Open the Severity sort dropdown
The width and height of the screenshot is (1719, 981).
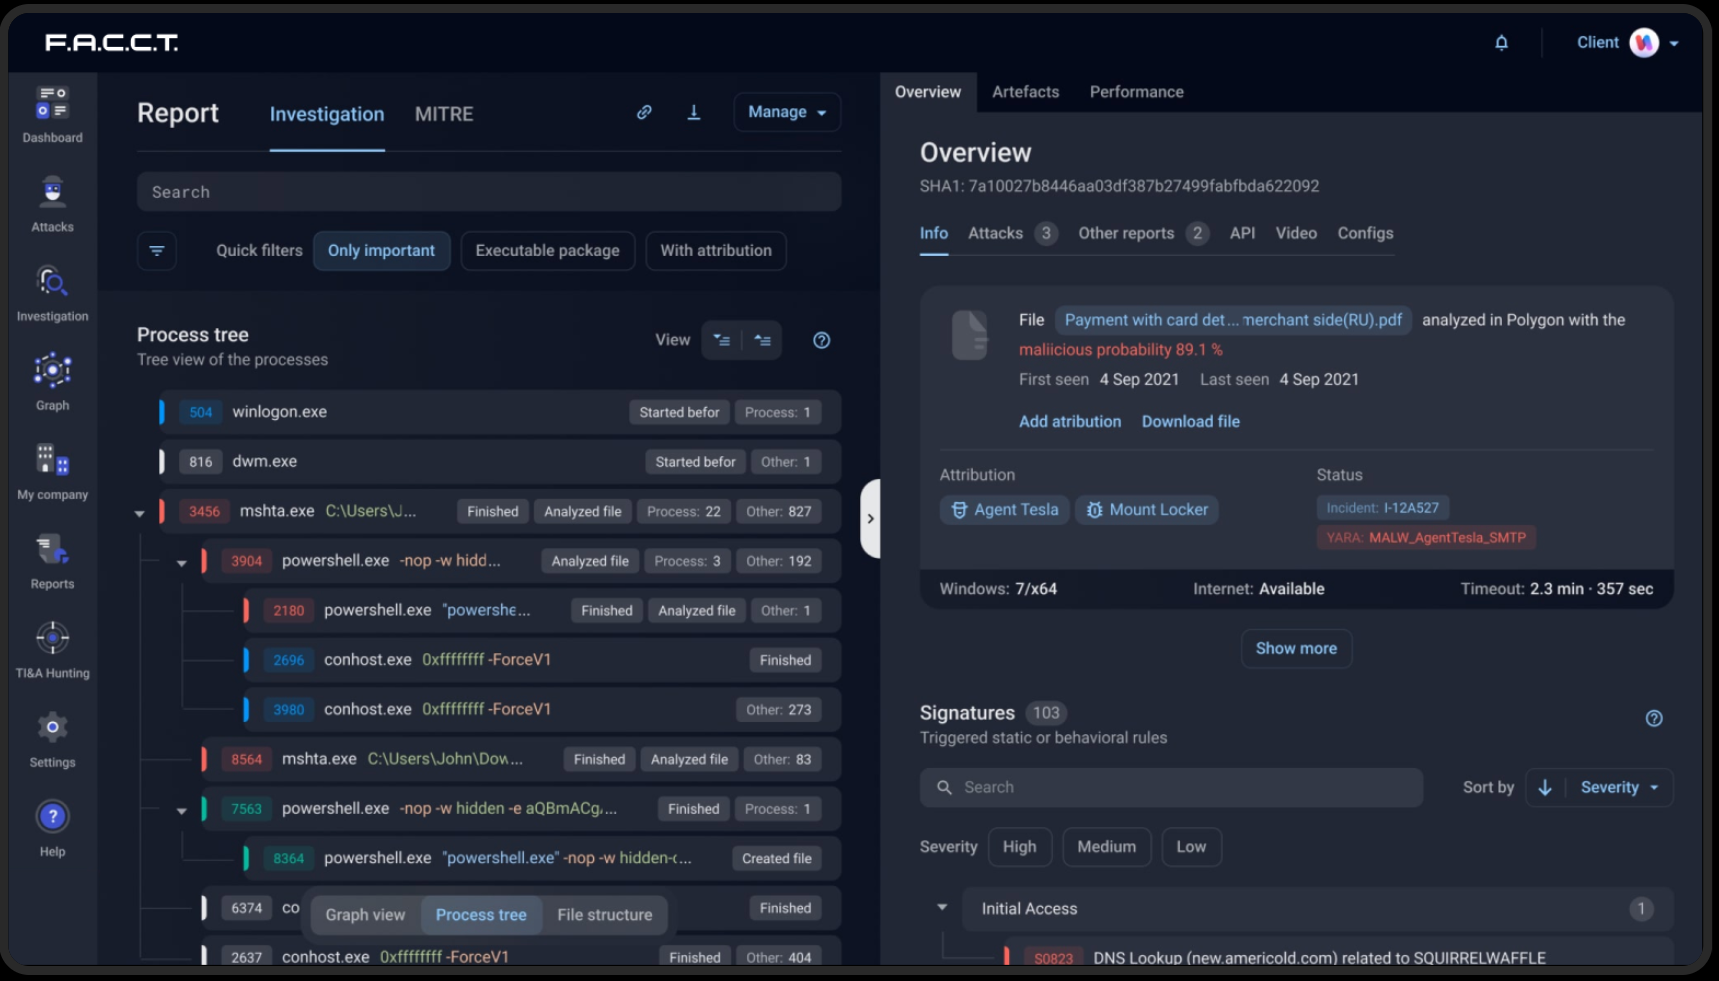[1618, 788]
